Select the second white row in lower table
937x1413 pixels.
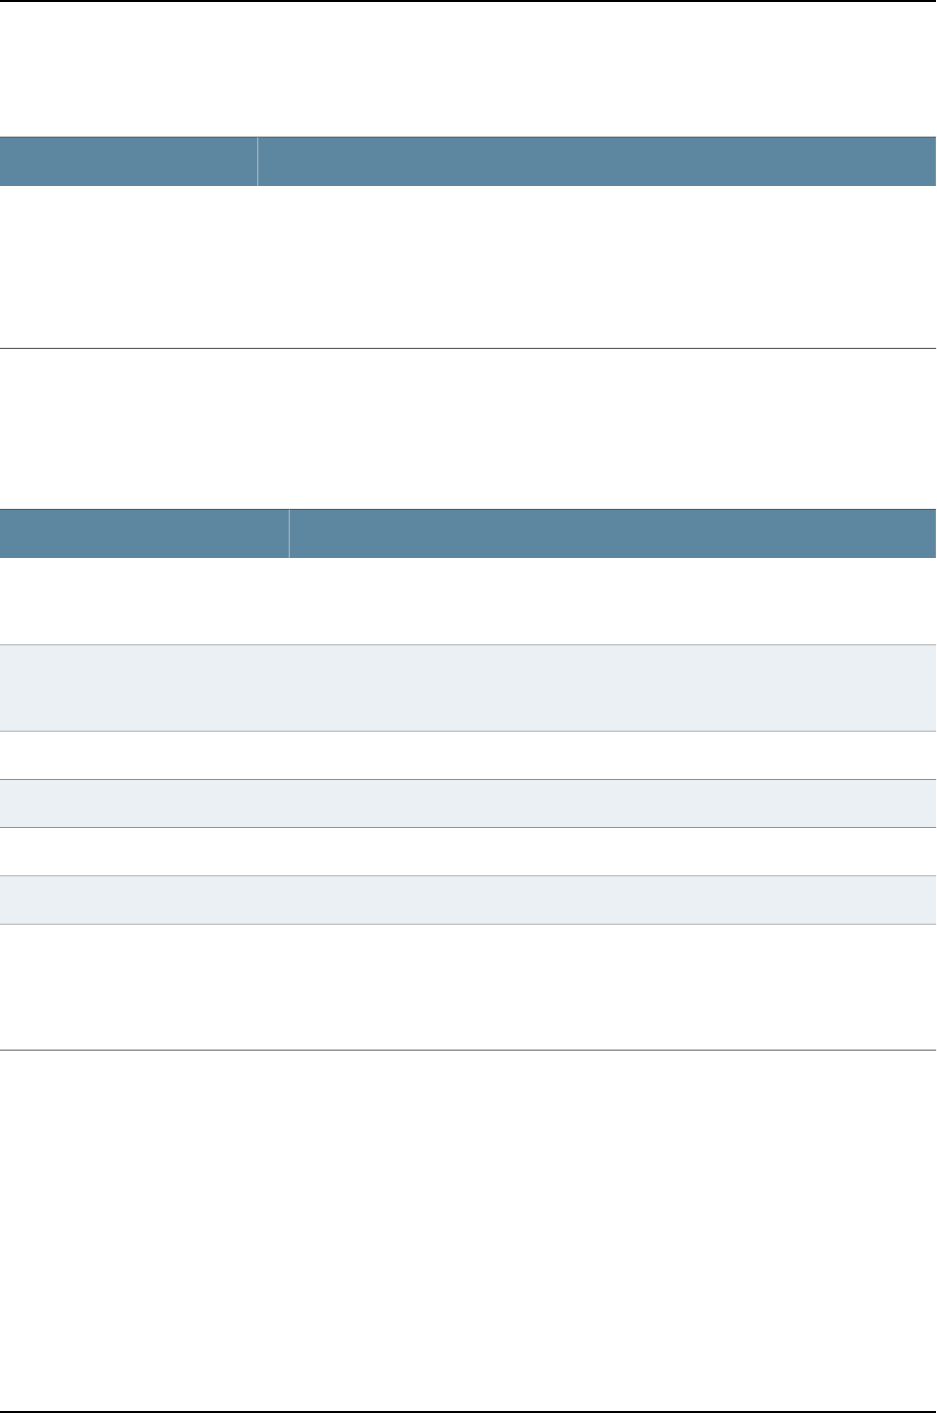click(x=468, y=755)
